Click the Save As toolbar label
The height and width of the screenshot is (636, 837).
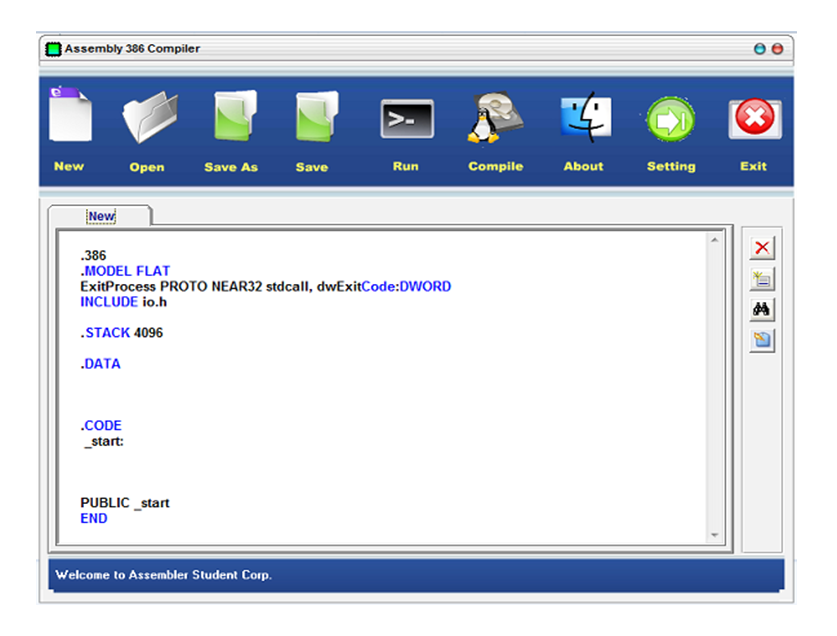pyautogui.click(x=231, y=167)
